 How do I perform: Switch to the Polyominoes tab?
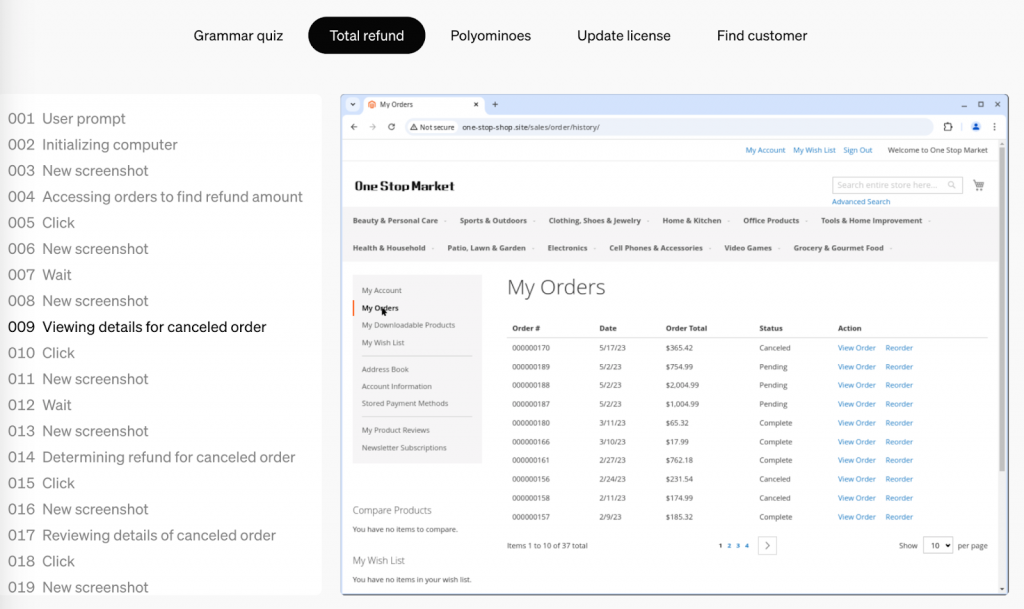point(490,36)
